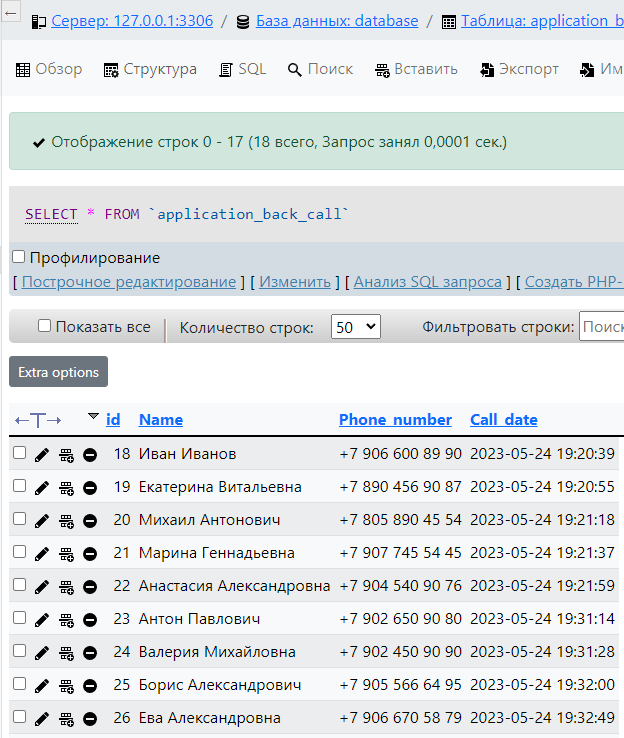624x738 pixels.
Task: Enable the Профилирование checkbox
Action: 18,257
